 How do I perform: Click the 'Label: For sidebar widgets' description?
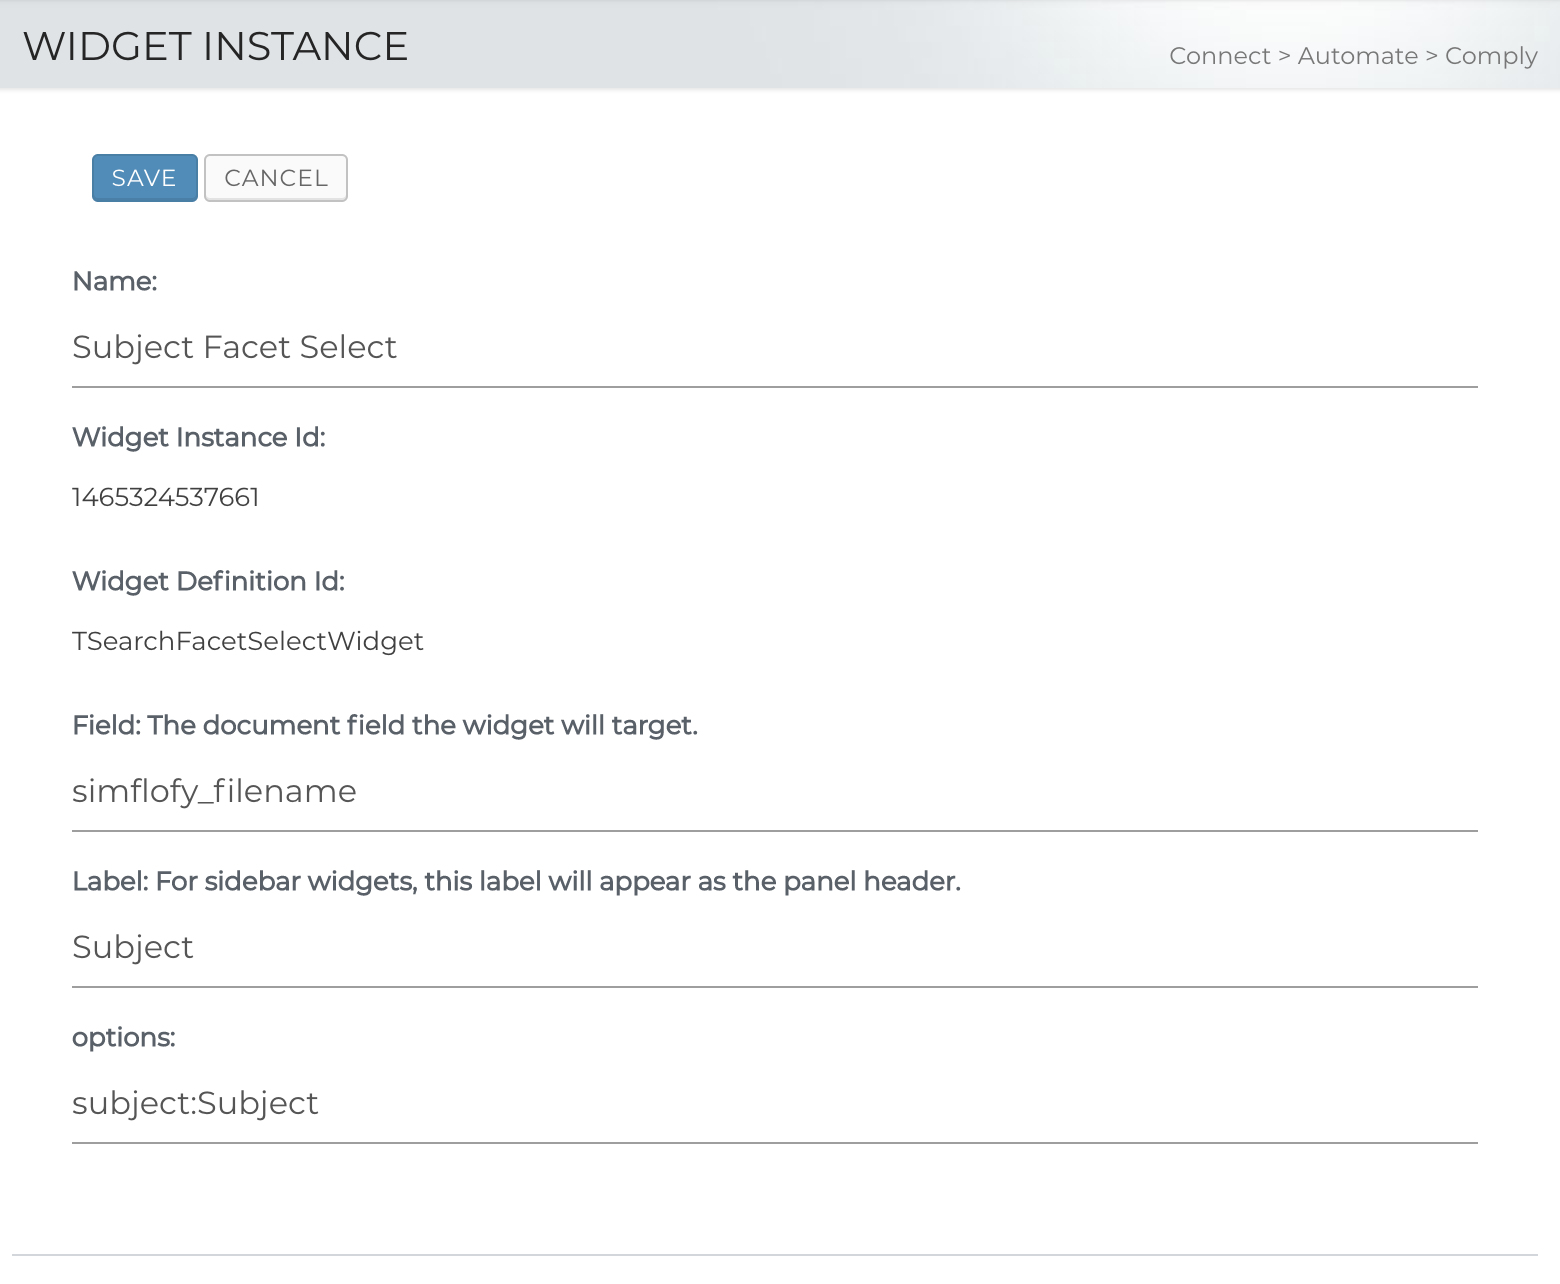pyautogui.click(x=515, y=881)
